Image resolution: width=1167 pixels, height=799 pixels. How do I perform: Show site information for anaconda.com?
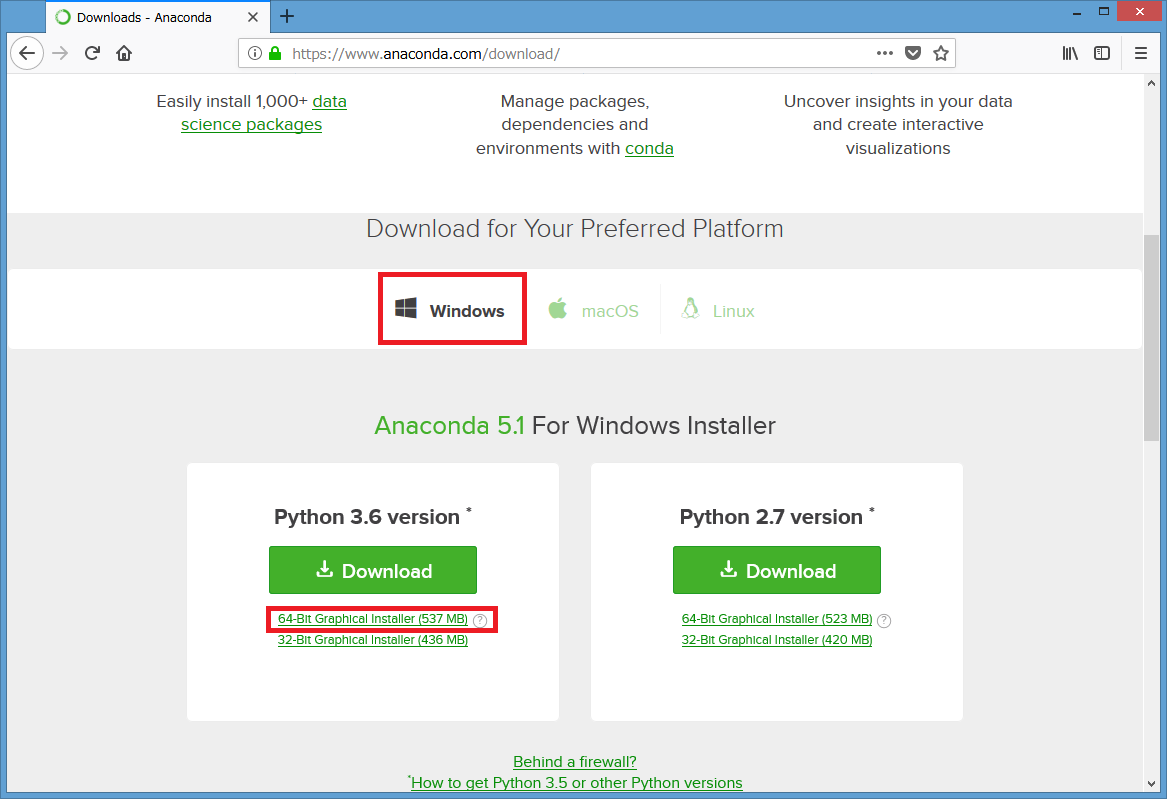(x=255, y=53)
